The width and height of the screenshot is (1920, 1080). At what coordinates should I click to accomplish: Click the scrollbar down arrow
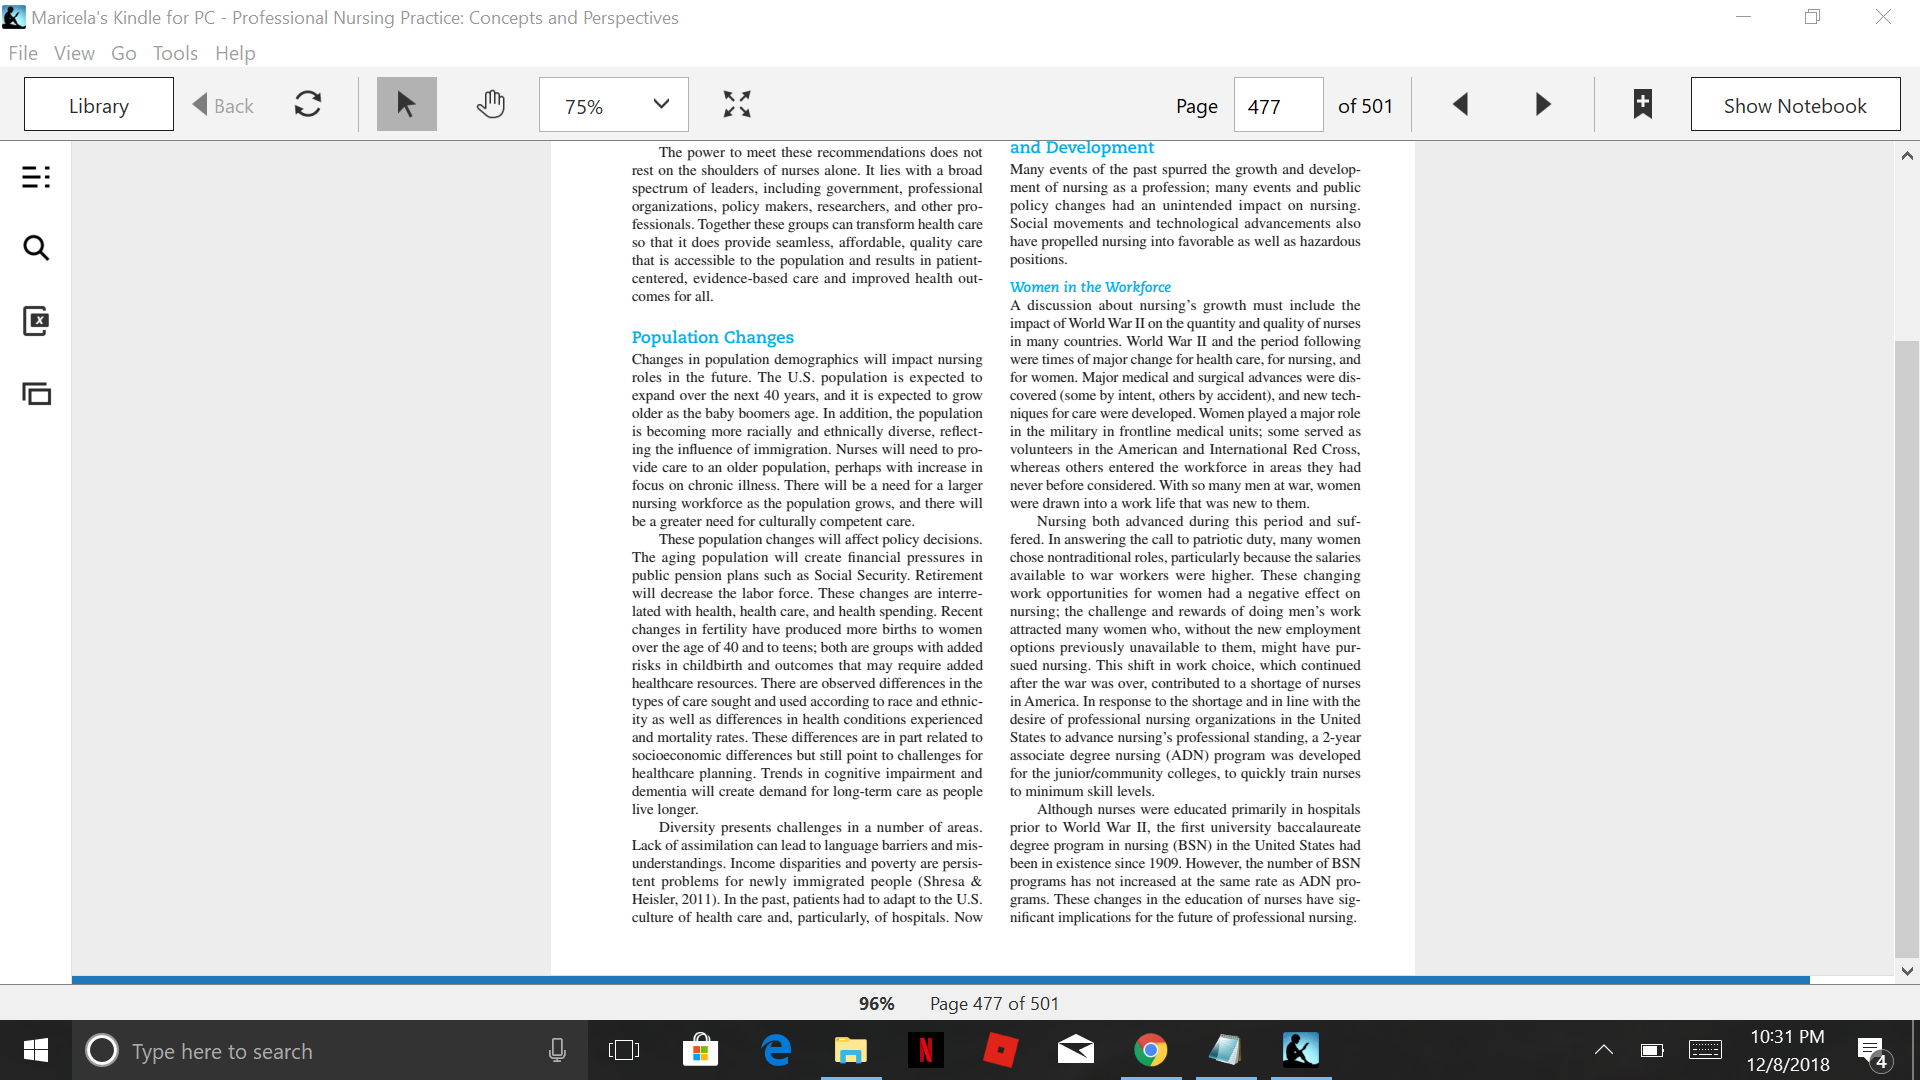(x=1907, y=970)
